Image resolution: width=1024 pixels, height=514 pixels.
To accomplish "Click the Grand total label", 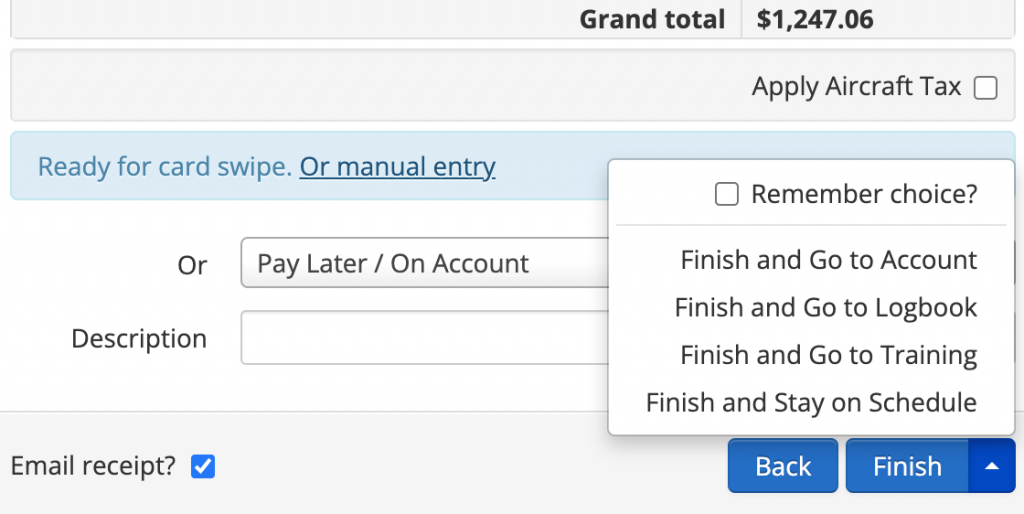I will point(652,19).
